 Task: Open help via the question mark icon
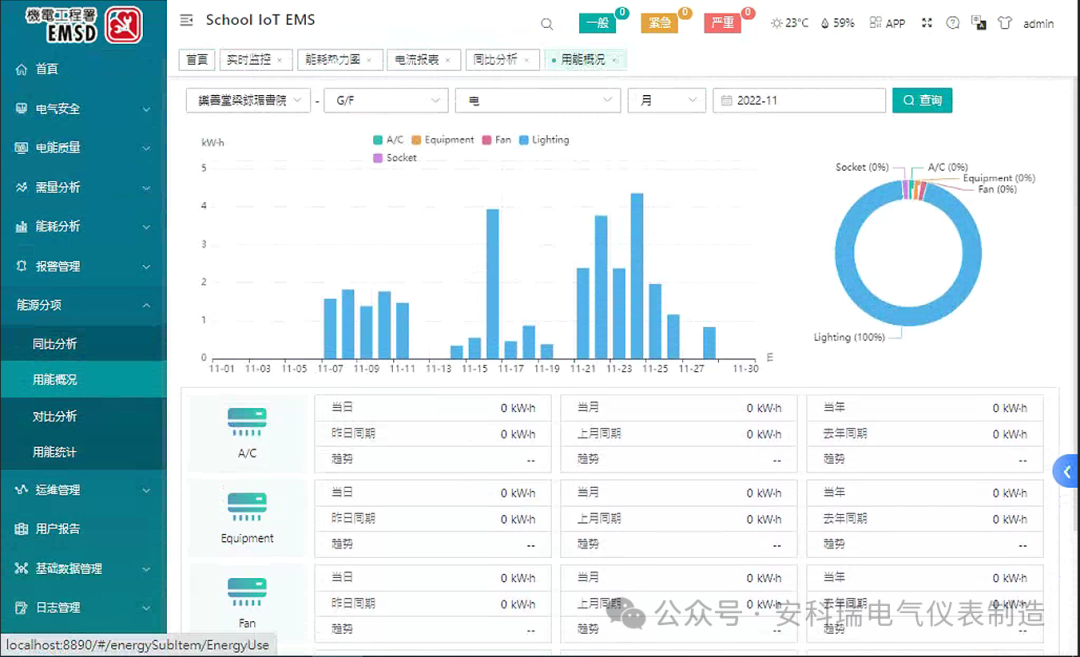[952, 23]
